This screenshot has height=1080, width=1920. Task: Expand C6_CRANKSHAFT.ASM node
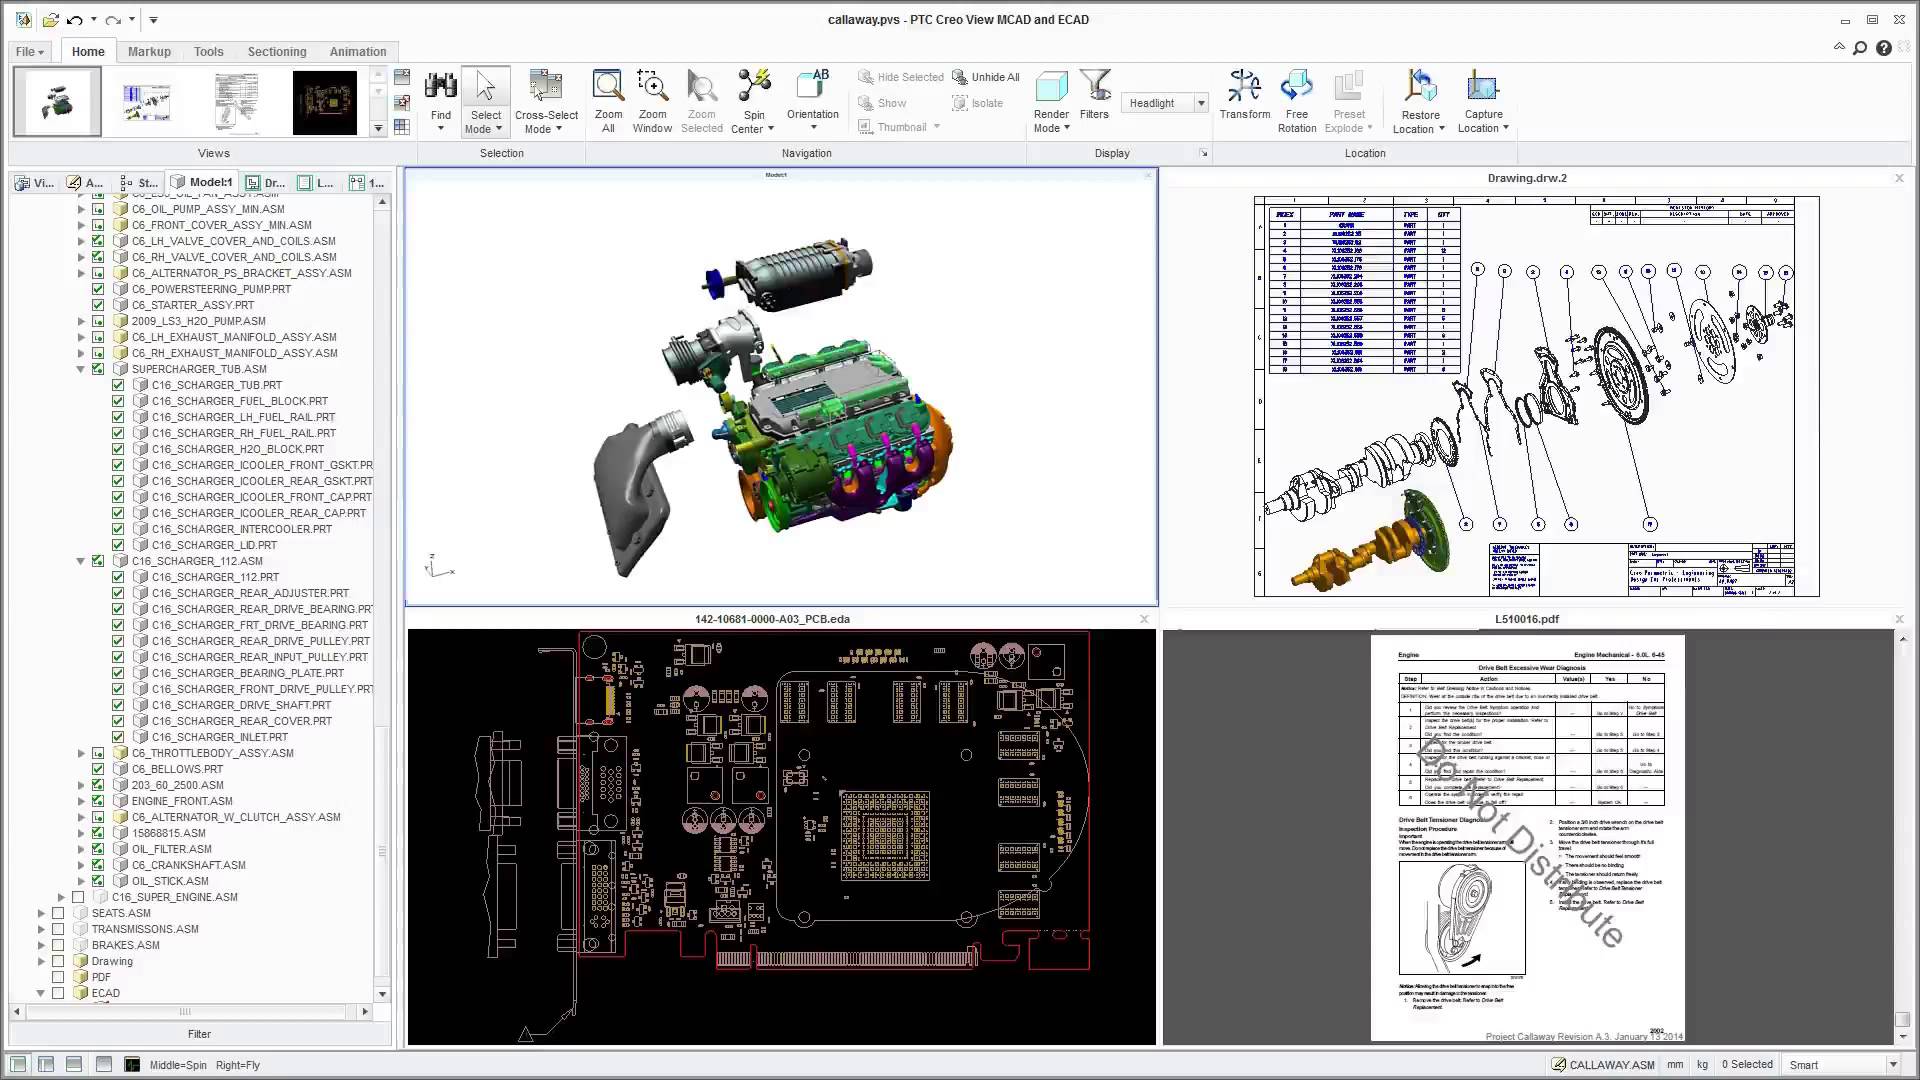[x=81, y=865]
